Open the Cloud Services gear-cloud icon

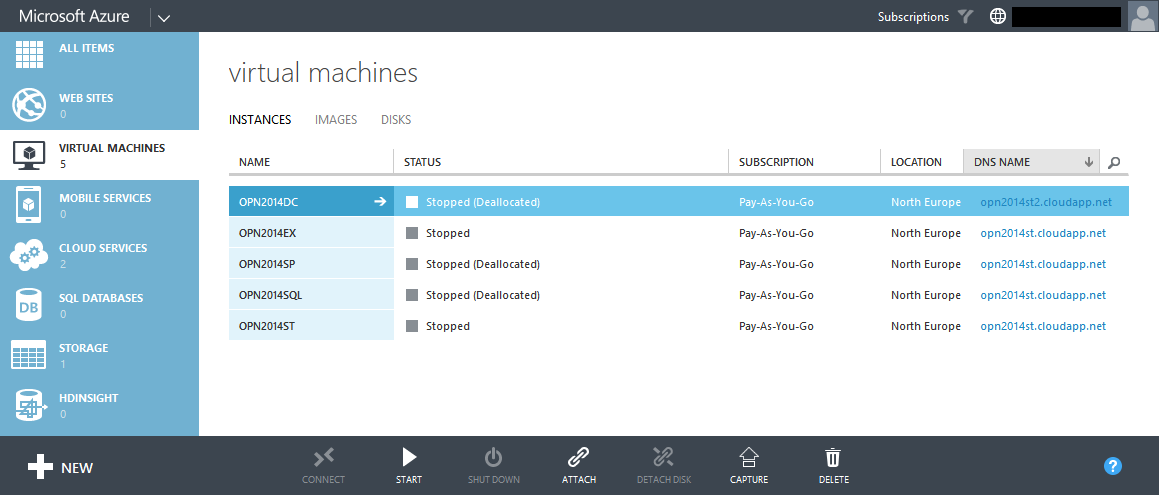[x=30, y=256]
